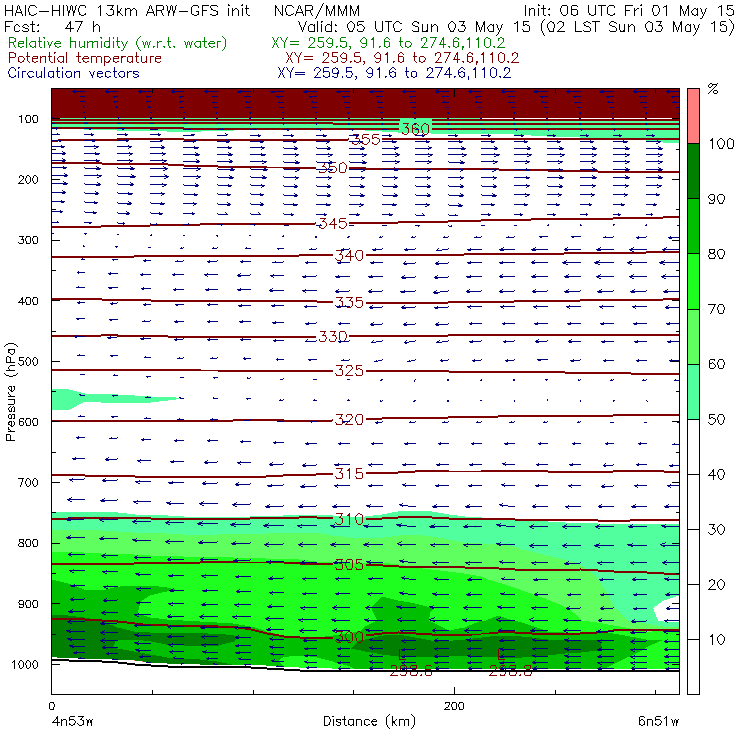Click the pink above-100% colorbar swatch
The image size is (740, 740).
click(693, 116)
